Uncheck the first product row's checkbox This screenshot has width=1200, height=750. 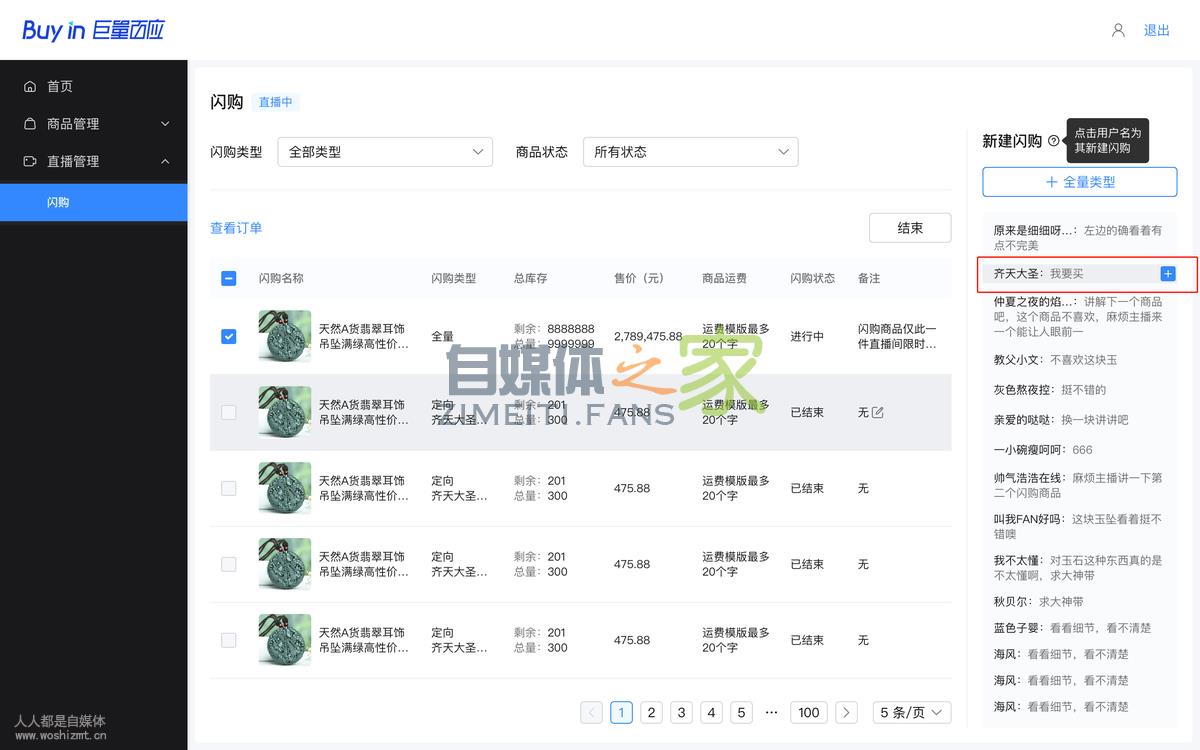[228, 336]
